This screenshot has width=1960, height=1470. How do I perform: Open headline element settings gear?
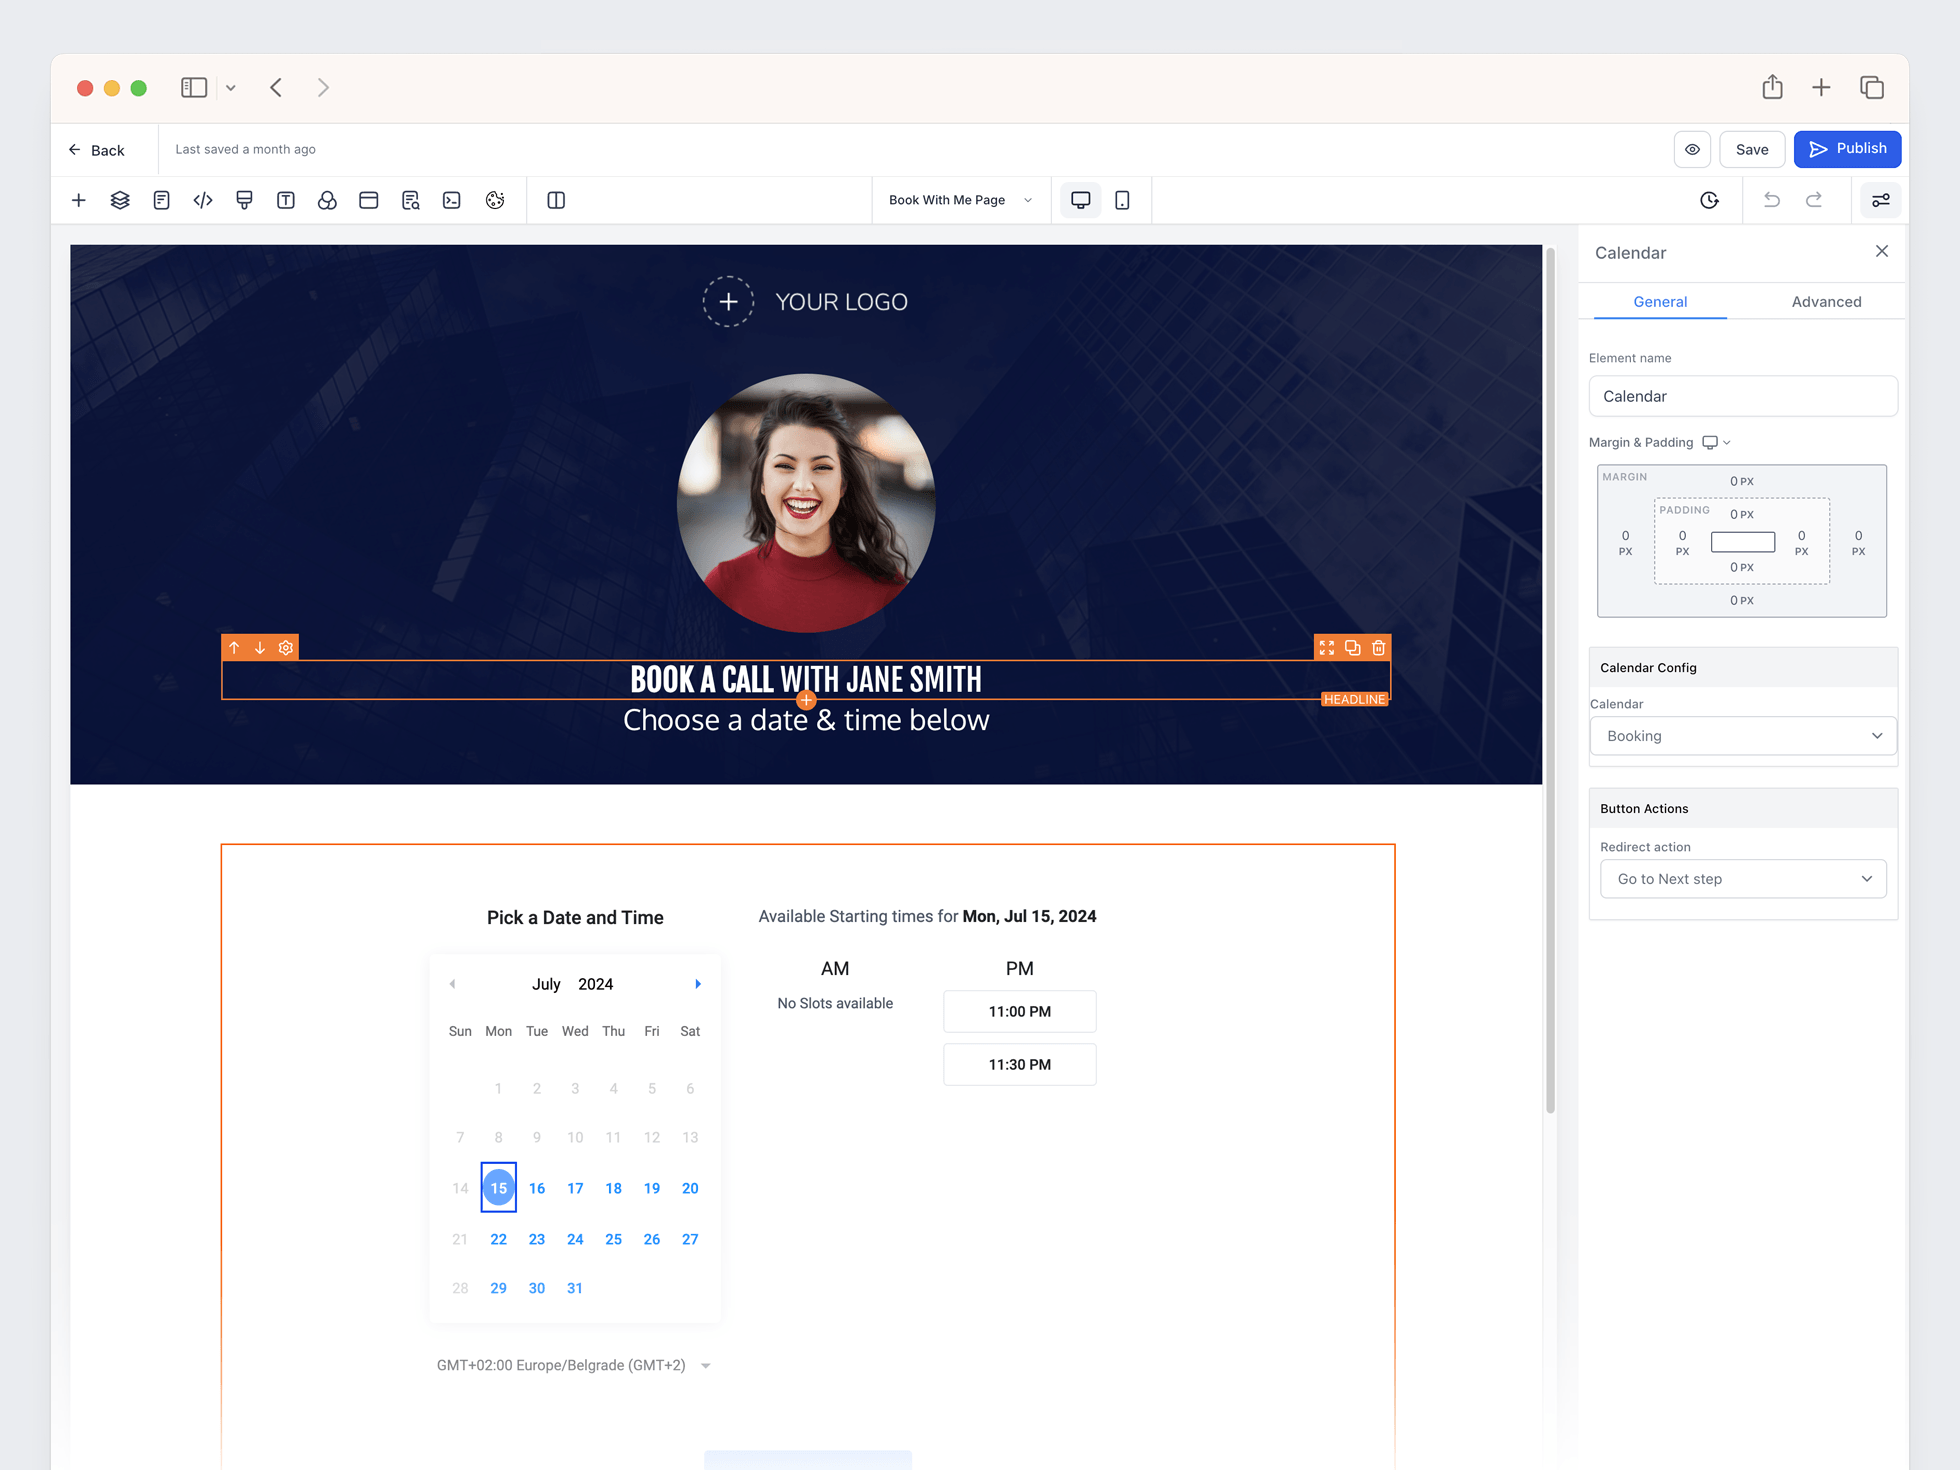click(x=286, y=647)
